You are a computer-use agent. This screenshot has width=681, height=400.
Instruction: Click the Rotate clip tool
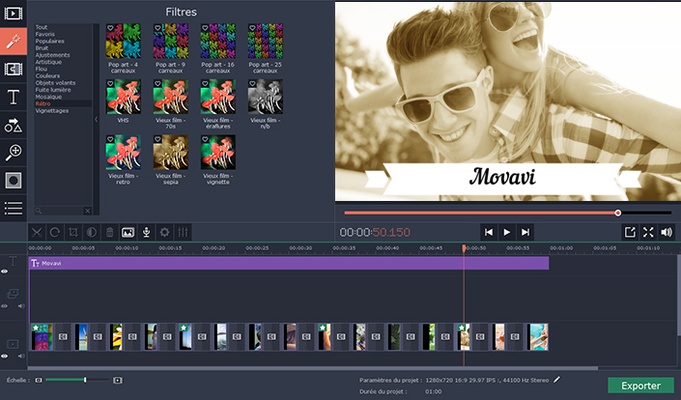[55, 232]
